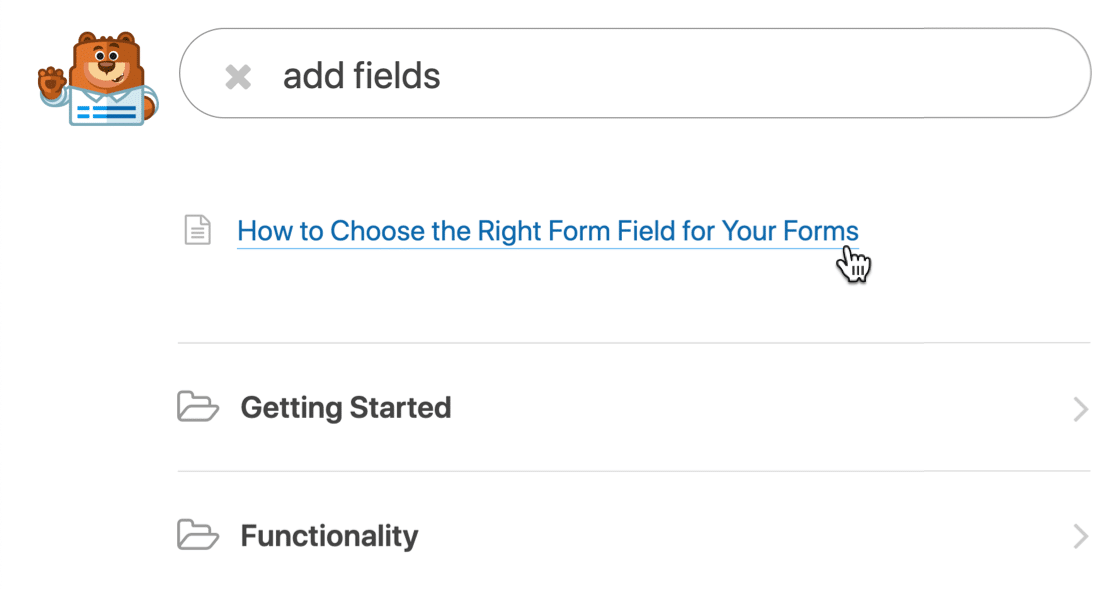Expand Getting Started using its right chevron
The image size is (1116, 590).
pyautogui.click(x=1080, y=409)
